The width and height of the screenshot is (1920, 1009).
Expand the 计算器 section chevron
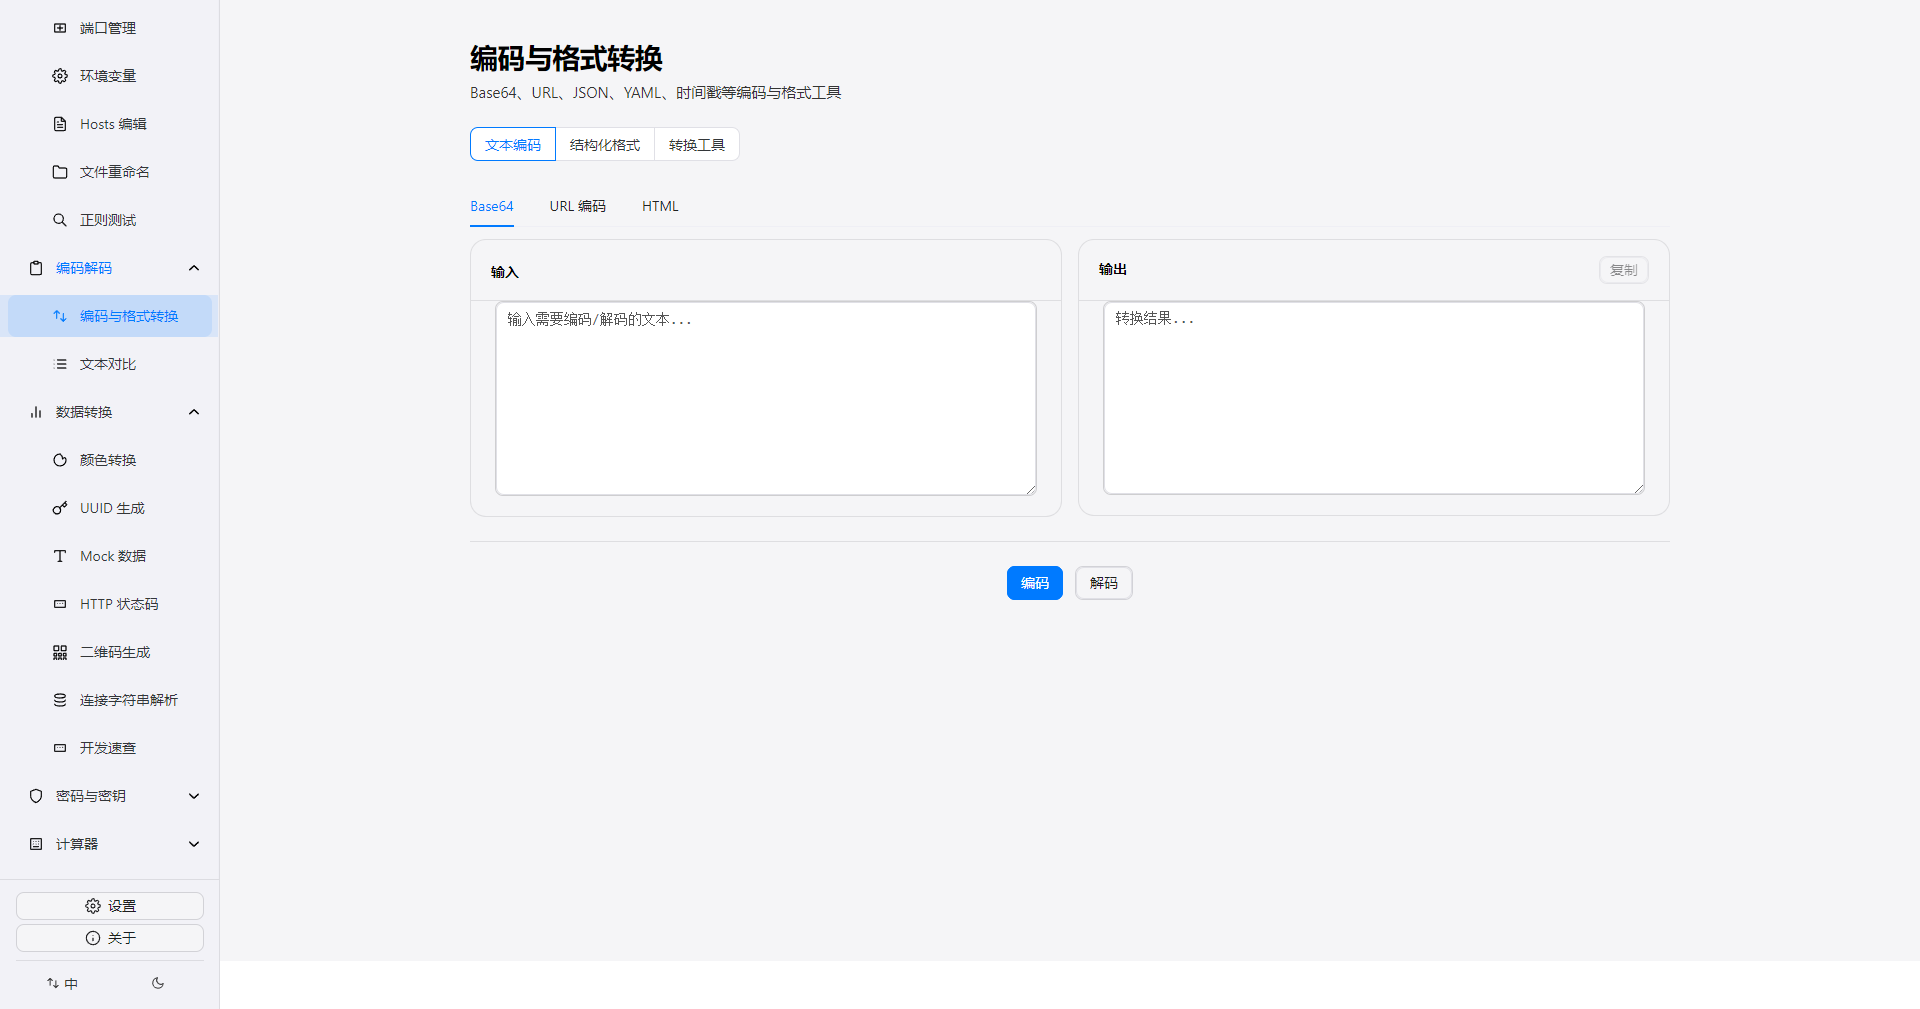pos(194,844)
